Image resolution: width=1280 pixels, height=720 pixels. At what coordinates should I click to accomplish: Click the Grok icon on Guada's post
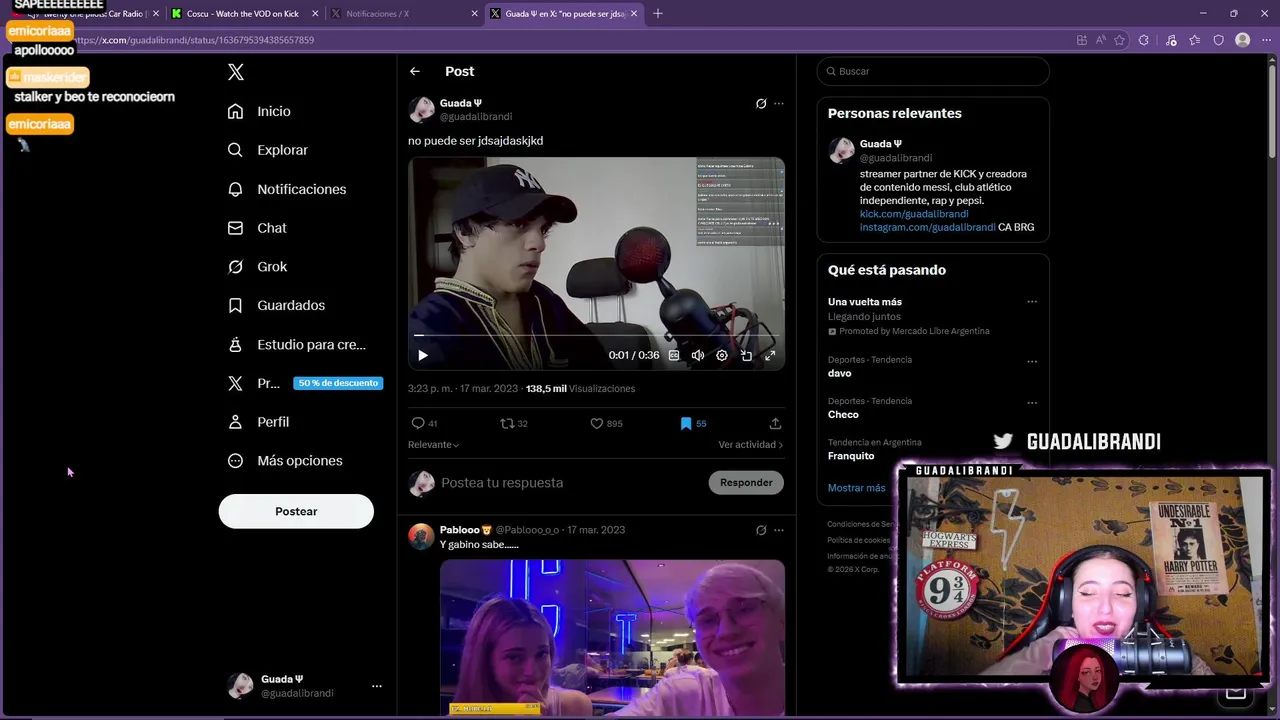coord(761,103)
